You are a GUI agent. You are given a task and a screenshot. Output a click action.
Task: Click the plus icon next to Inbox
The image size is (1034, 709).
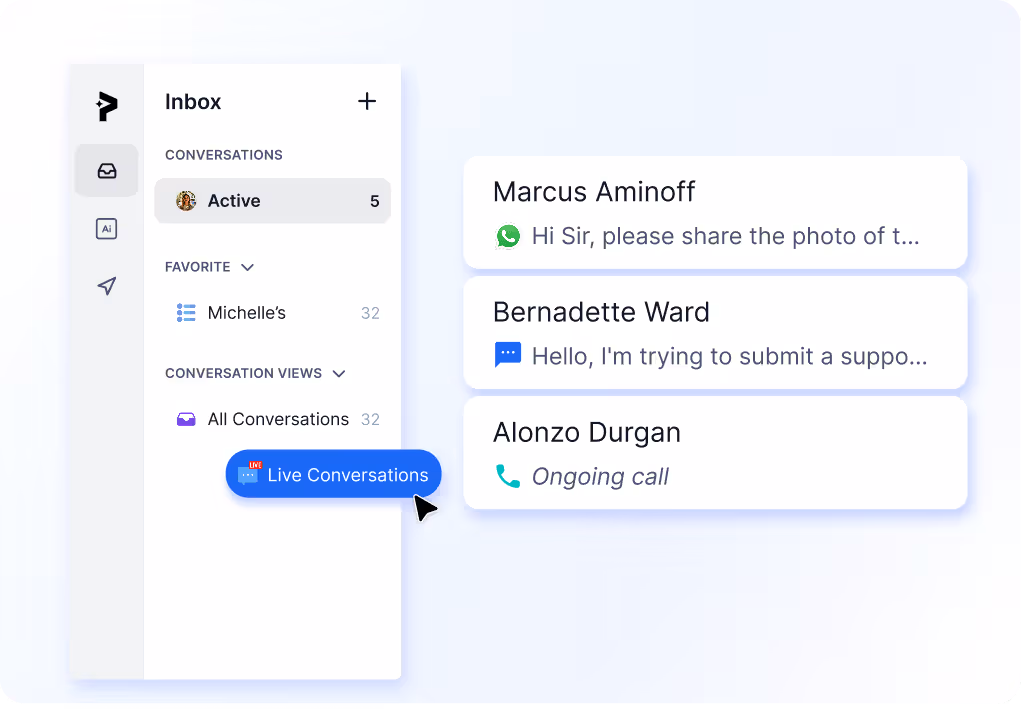(367, 101)
